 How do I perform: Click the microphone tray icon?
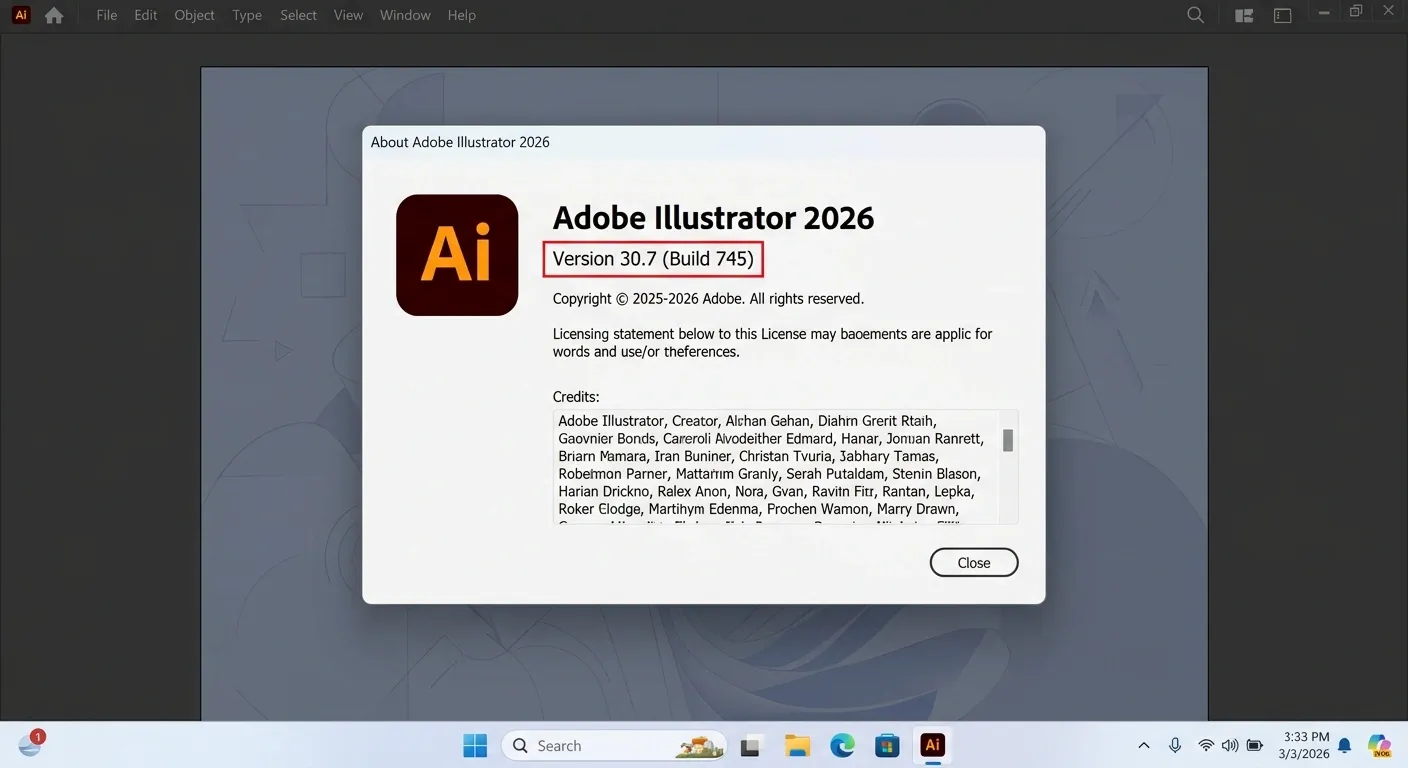[x=1175, y=745]
